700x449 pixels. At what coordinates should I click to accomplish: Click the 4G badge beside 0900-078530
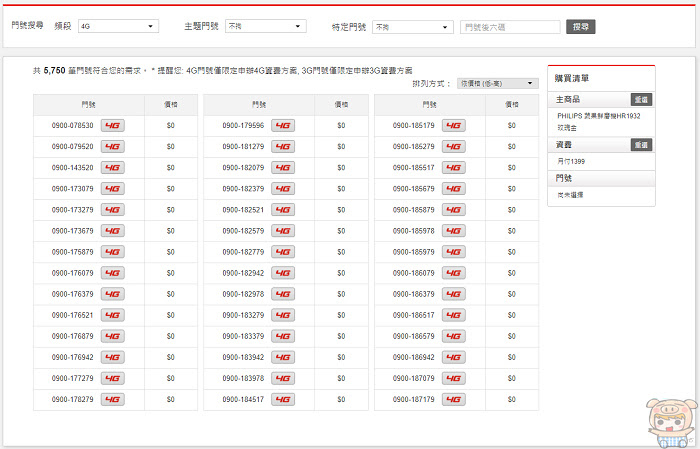pos(112,125)
